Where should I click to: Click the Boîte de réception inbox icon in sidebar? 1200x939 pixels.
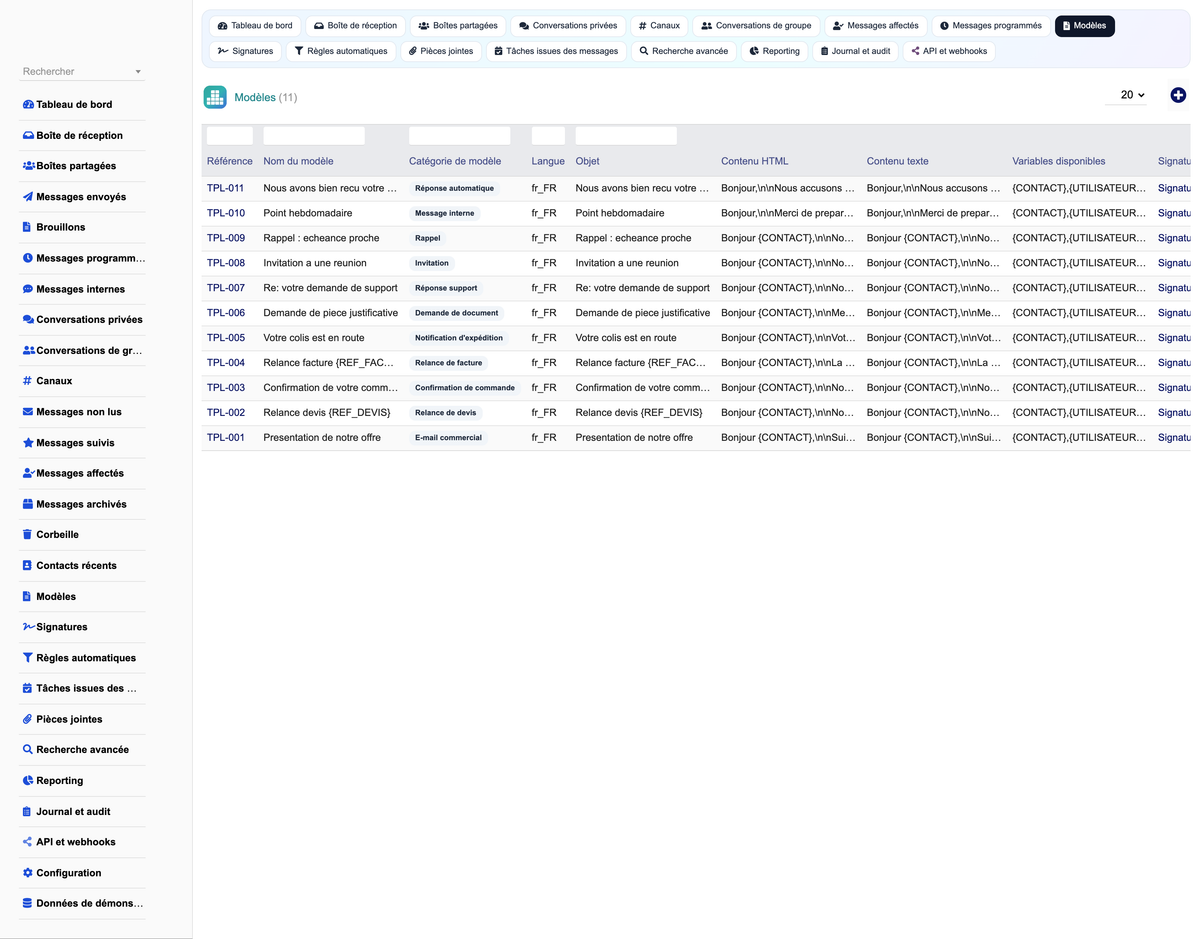28,135
